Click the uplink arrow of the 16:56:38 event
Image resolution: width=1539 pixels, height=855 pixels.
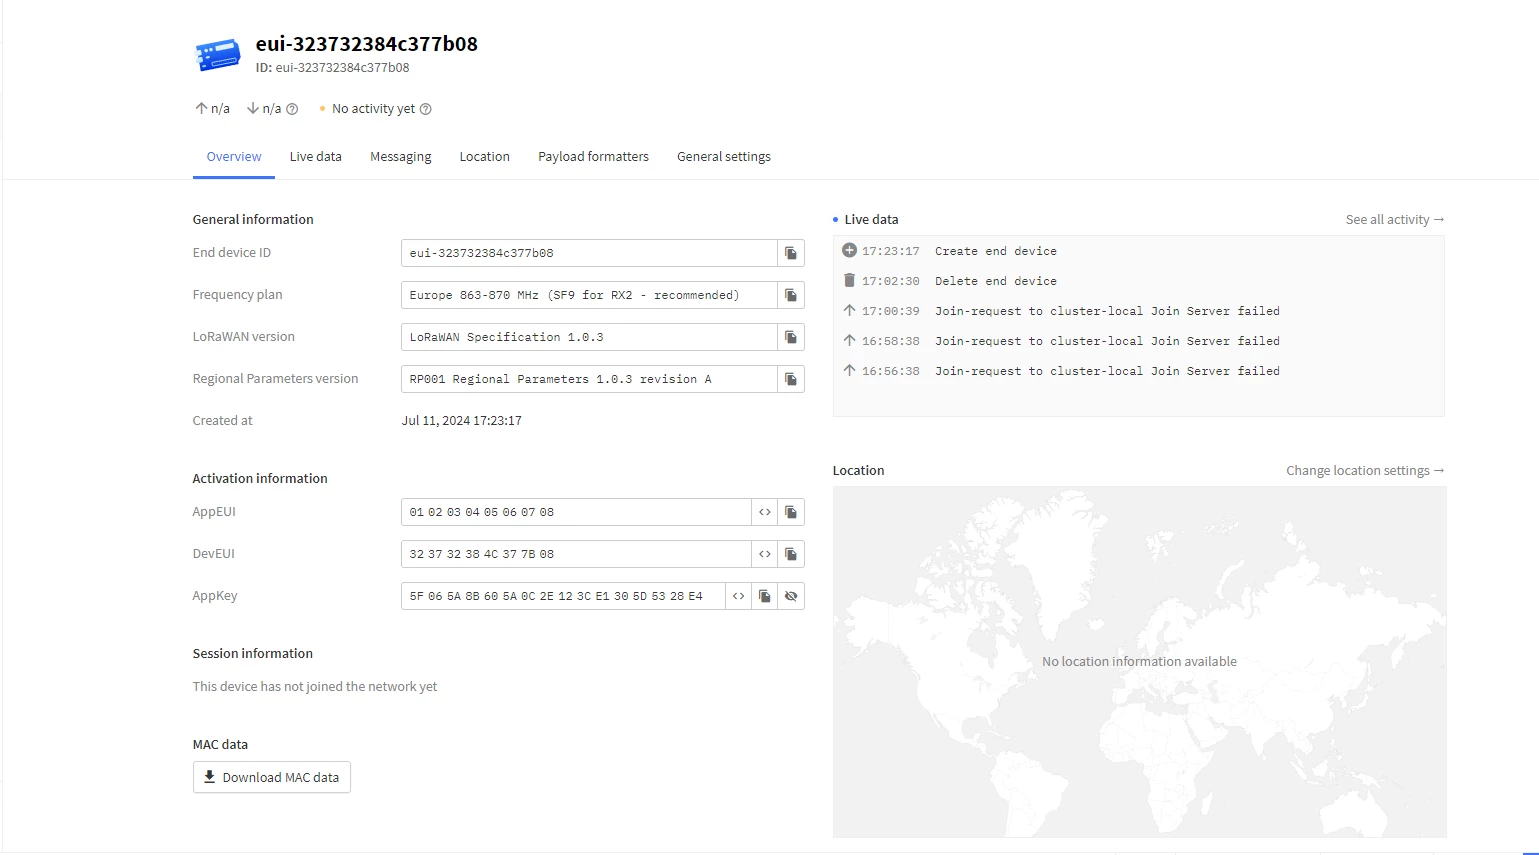[849, 370]
